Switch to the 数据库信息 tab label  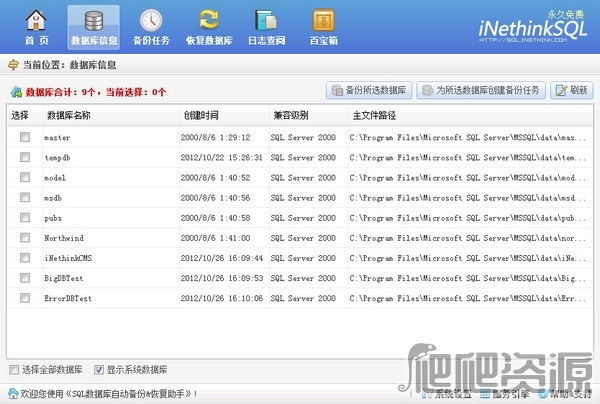pyautogui.click(x=94, y=41)
